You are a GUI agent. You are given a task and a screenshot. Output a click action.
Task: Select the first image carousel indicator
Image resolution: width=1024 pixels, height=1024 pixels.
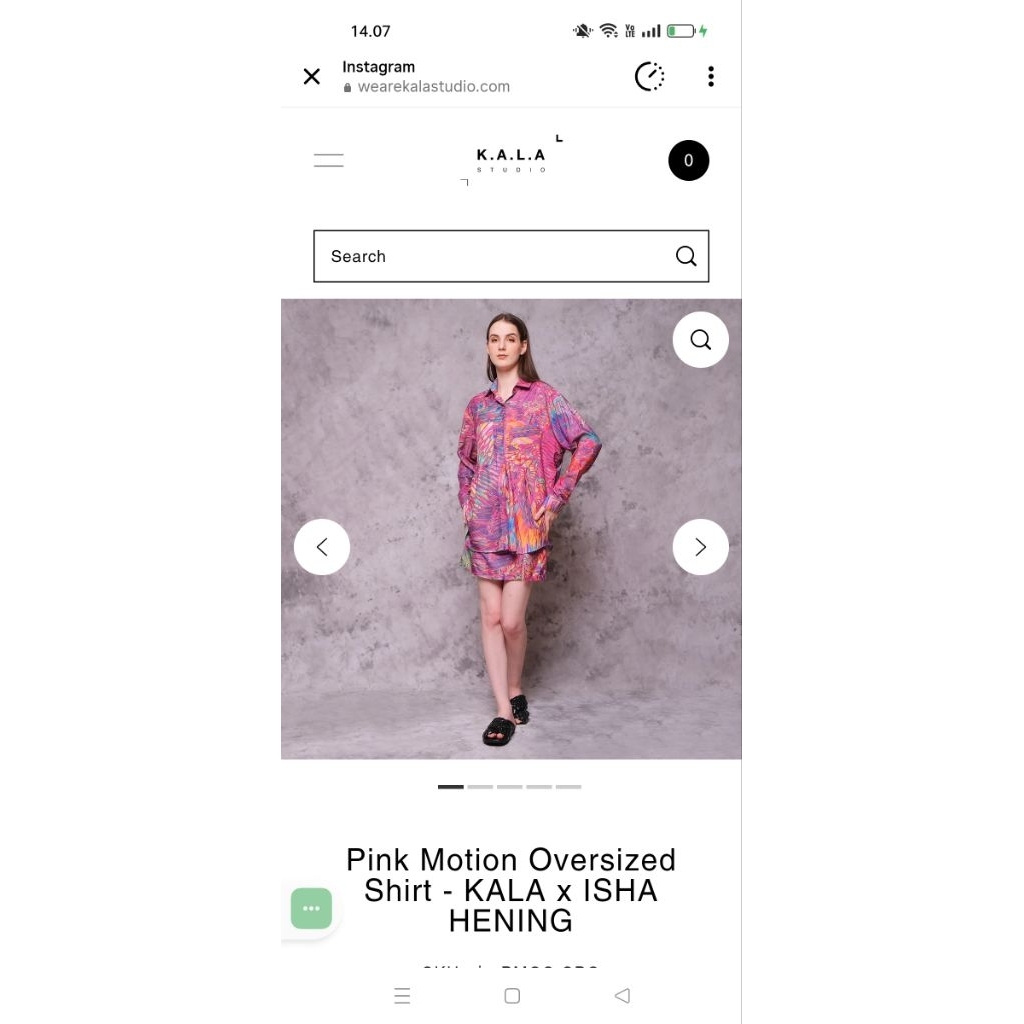pyautogui.click(x=451, y=787)
